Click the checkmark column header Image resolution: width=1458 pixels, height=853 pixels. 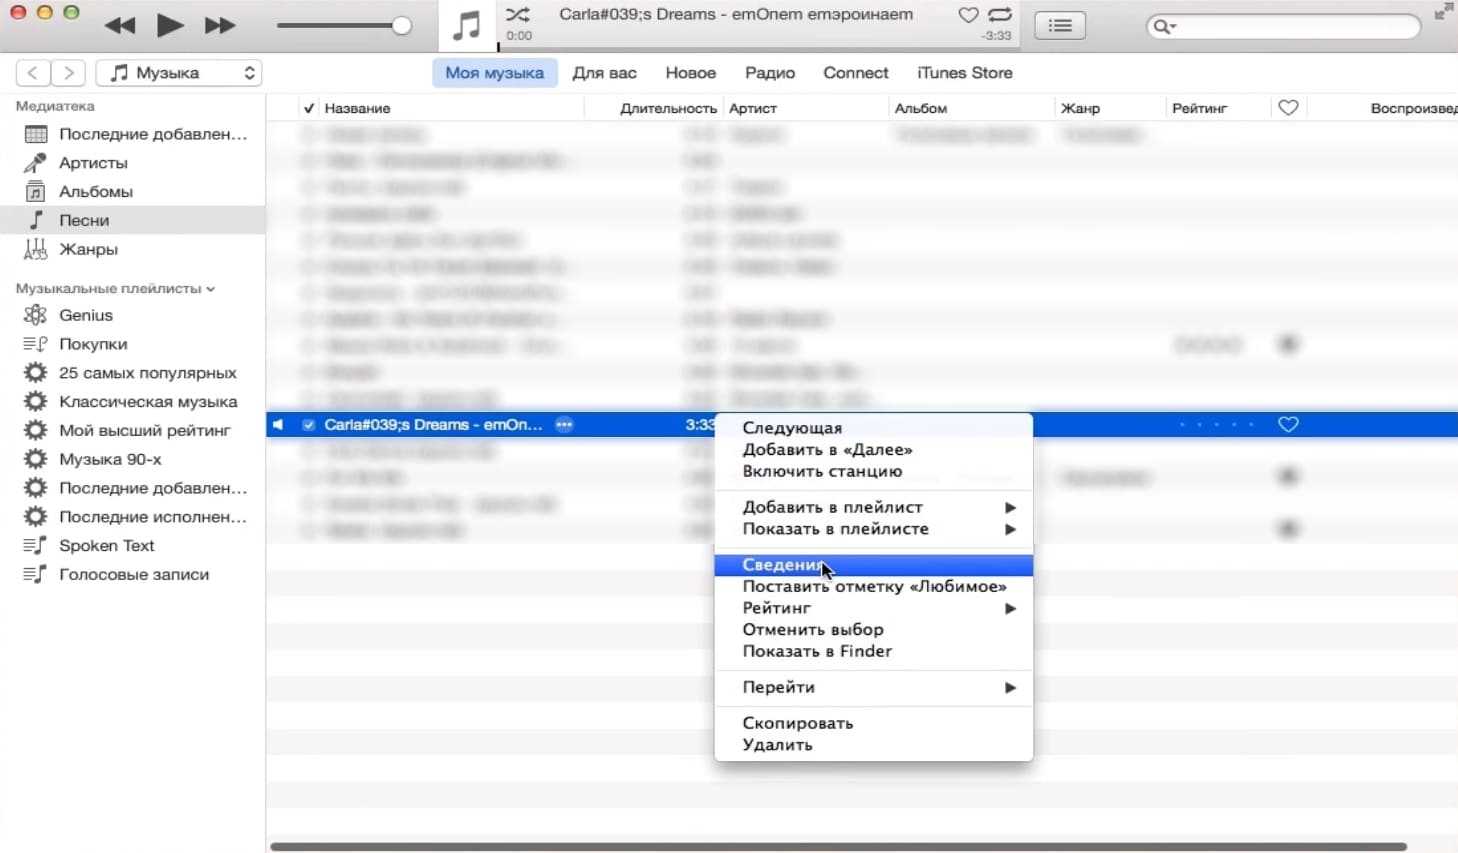coord(308,108)
